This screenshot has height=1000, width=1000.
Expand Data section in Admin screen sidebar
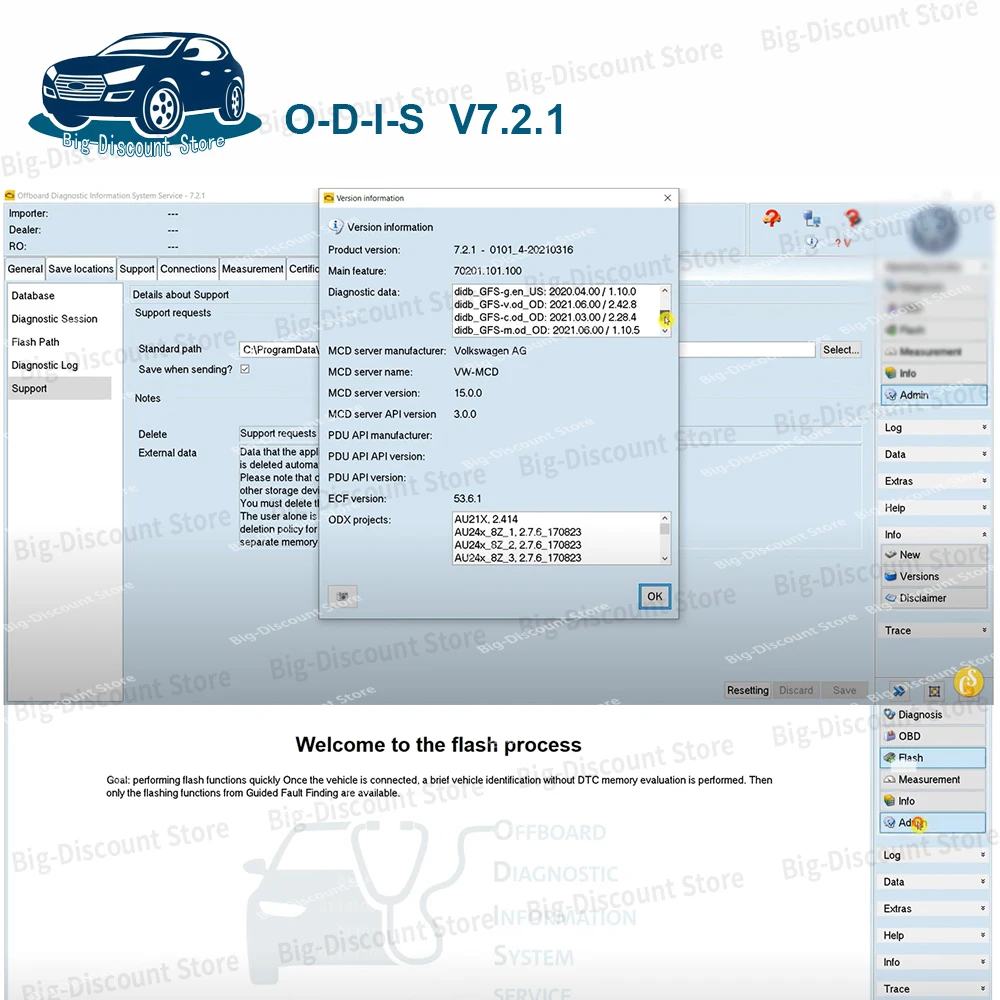[934, 455]
